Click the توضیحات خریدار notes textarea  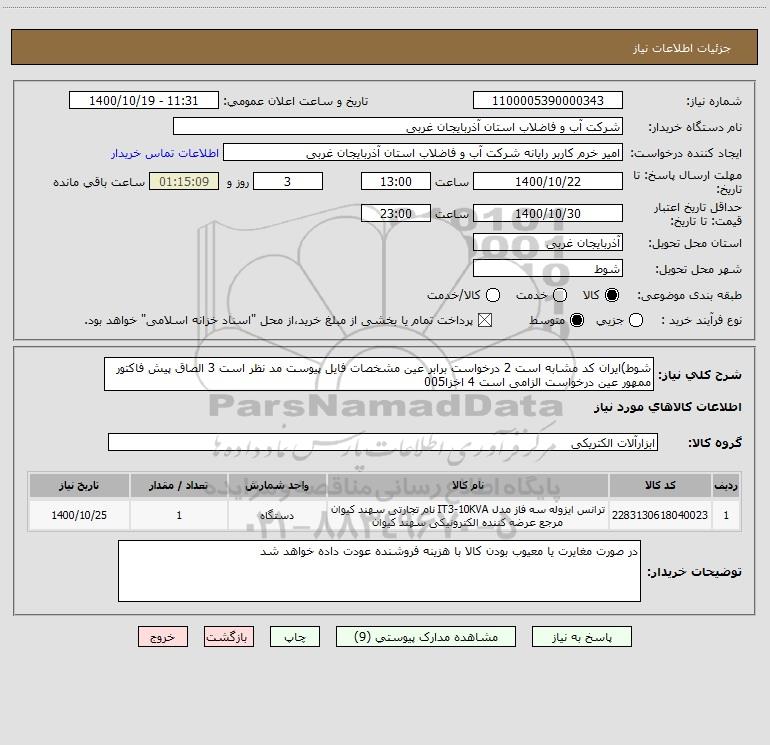(379, 571)
